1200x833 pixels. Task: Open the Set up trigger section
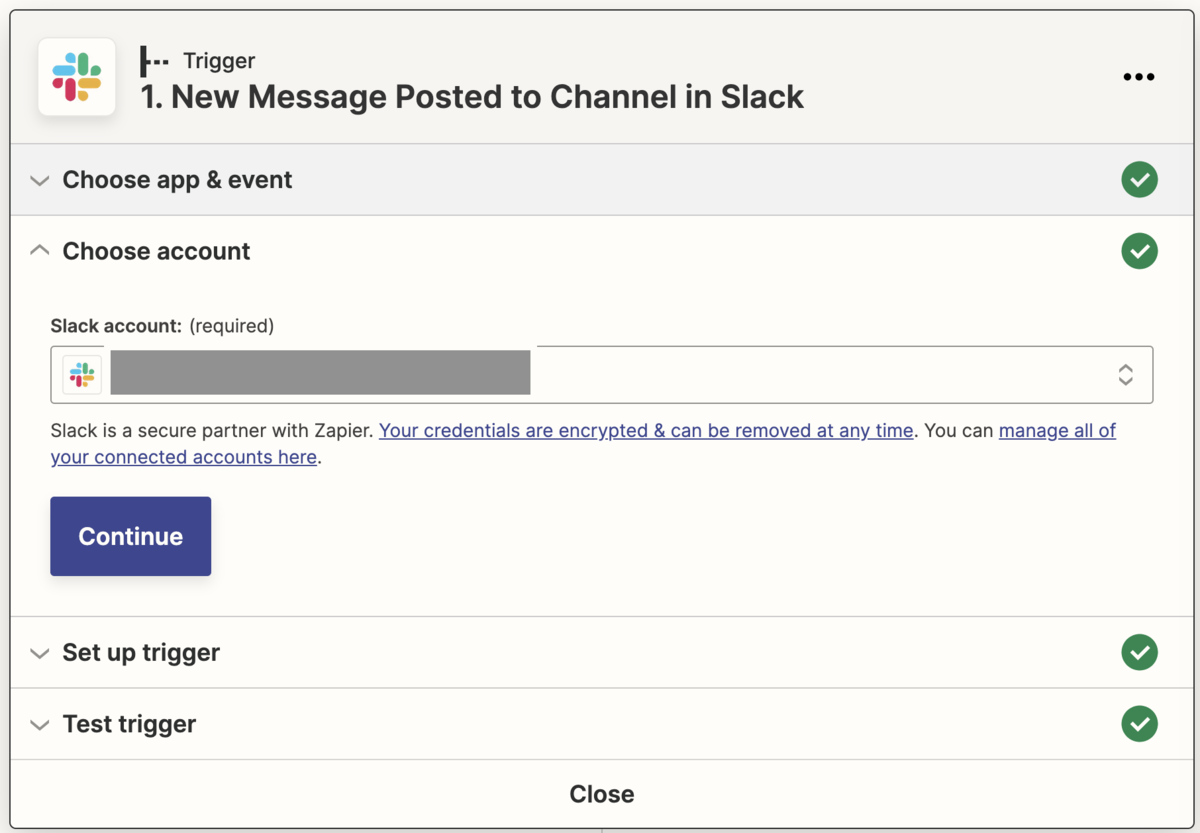click(141, 653)
